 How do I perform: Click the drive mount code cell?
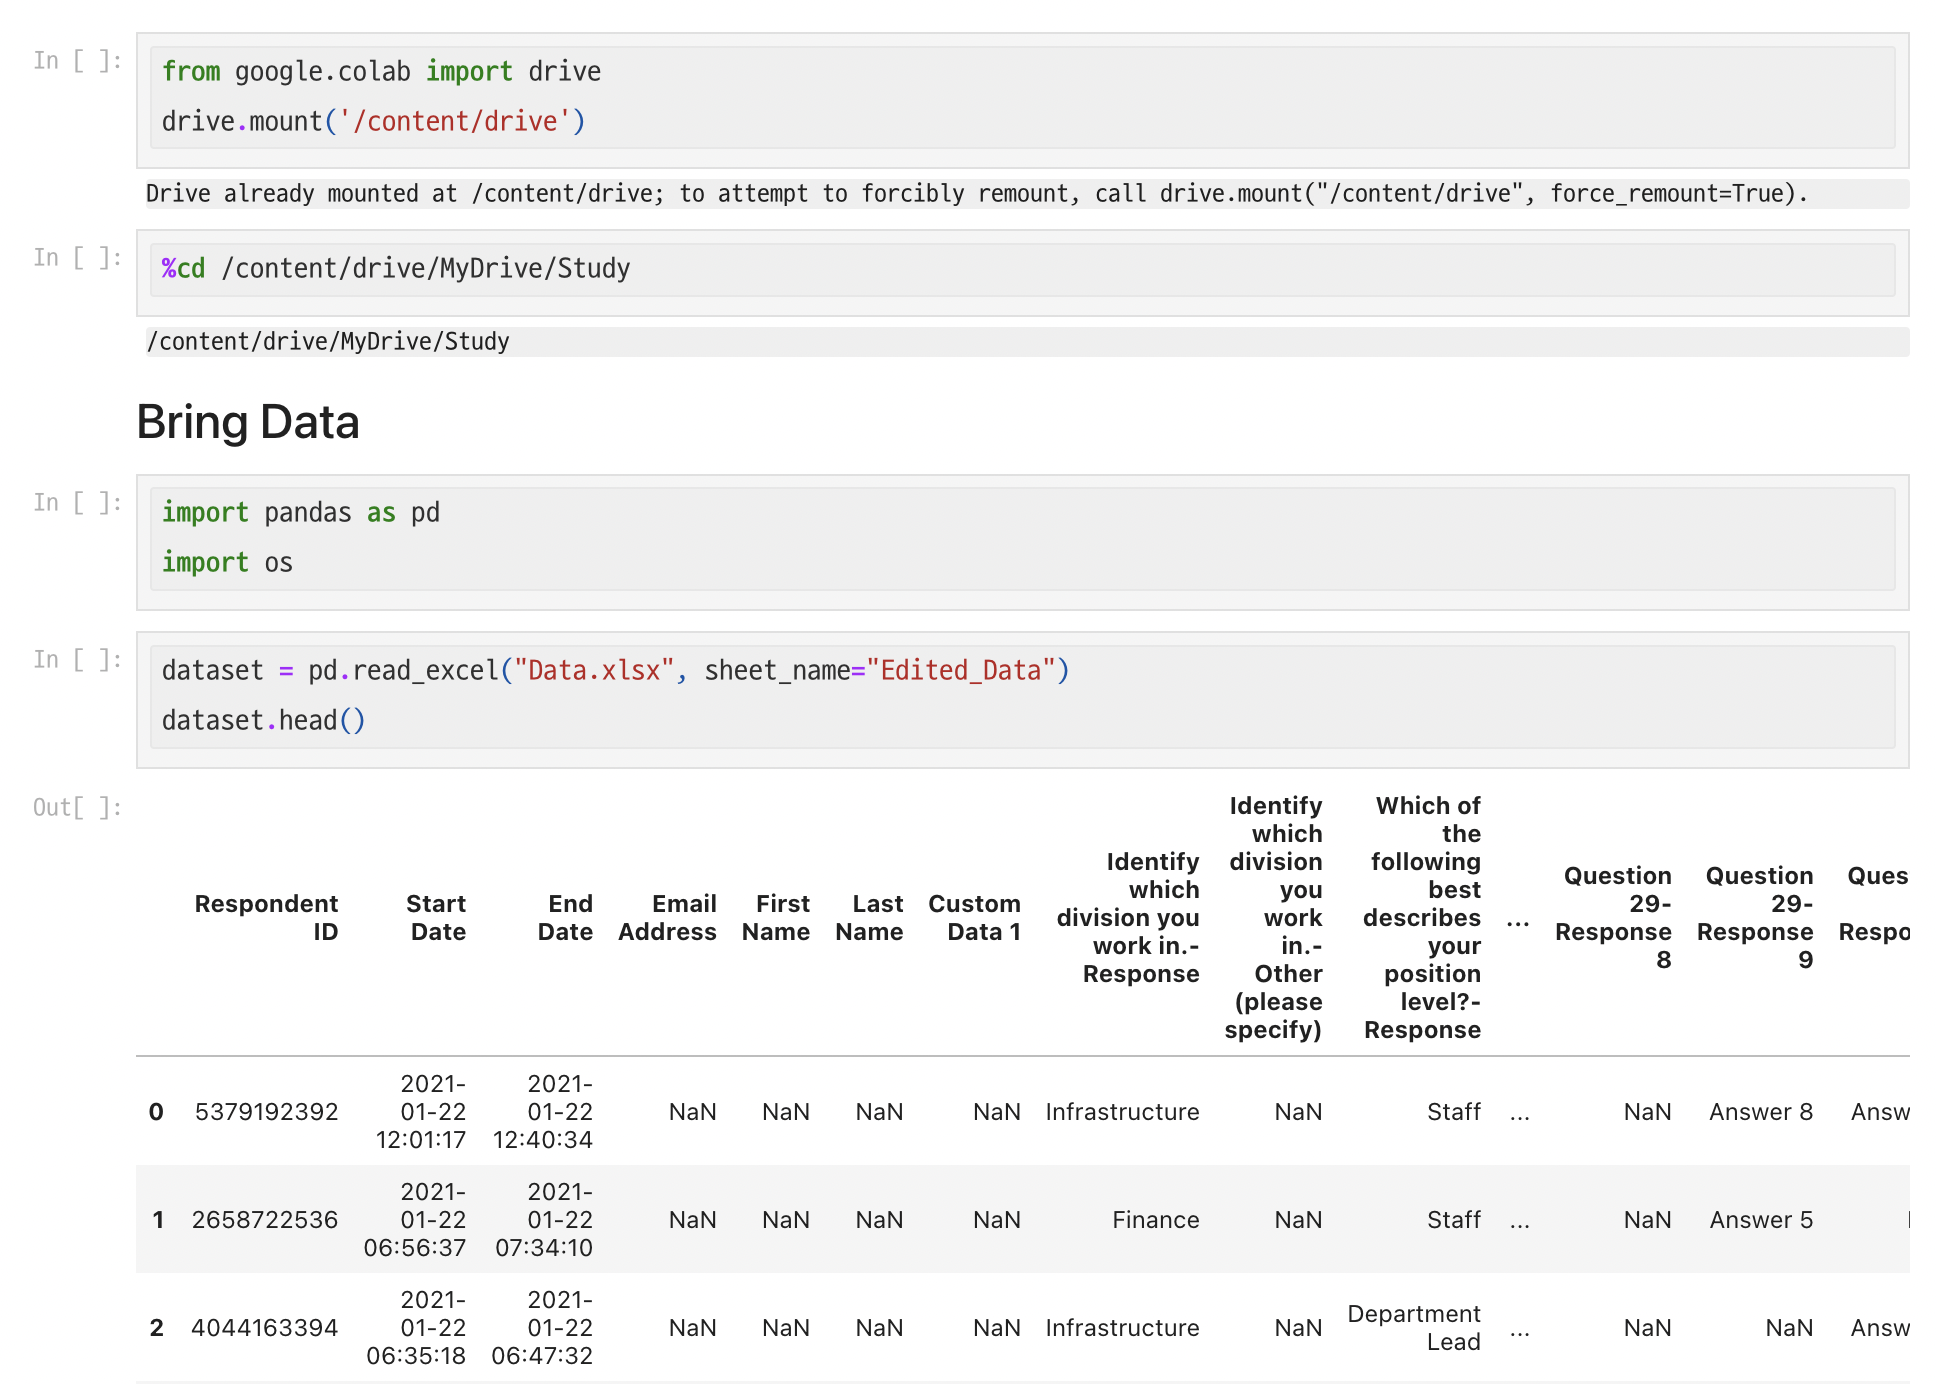point(1020,97)
